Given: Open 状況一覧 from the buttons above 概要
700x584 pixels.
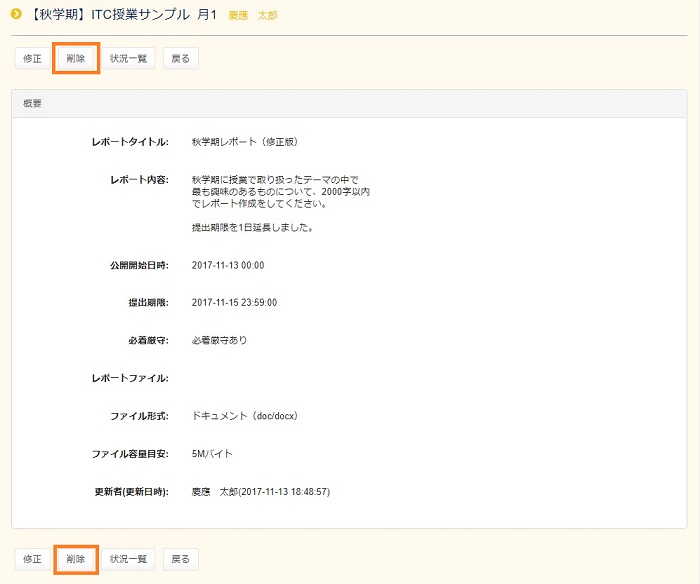Looking at the screenshot, I should 128,58.
